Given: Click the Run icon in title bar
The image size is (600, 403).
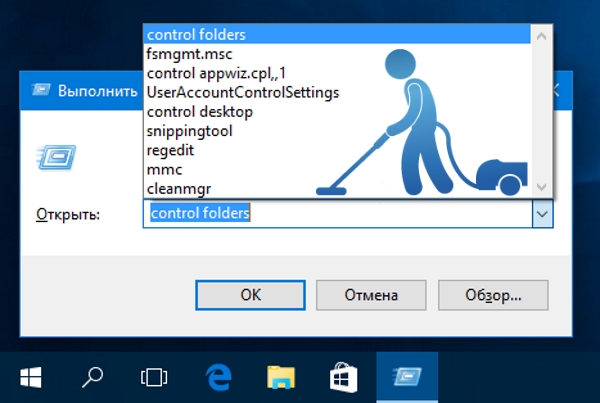Looking at the screenshot, I should [x=38, y=90].
